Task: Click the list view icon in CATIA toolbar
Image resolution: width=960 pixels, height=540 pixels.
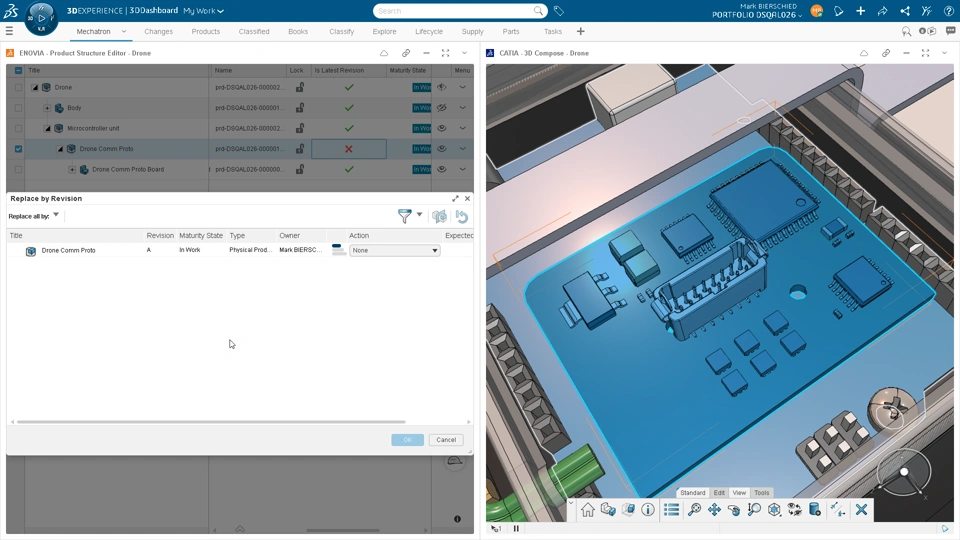Action: point(672,509)
